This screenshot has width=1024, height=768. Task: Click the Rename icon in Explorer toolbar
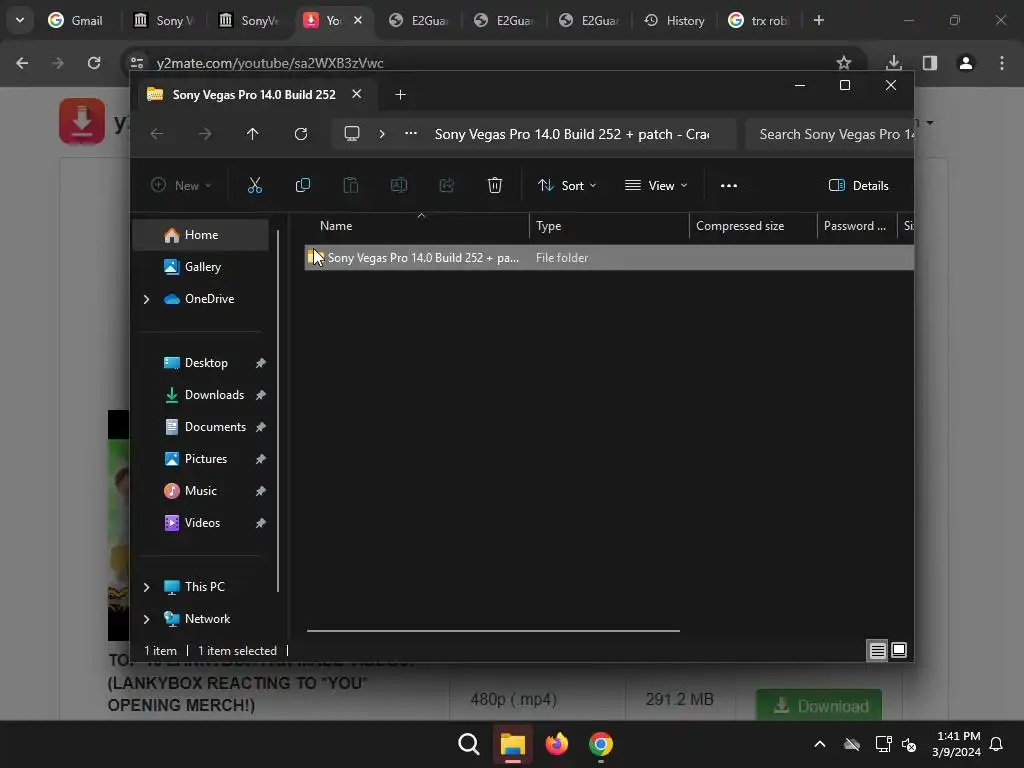pos(398,185)
